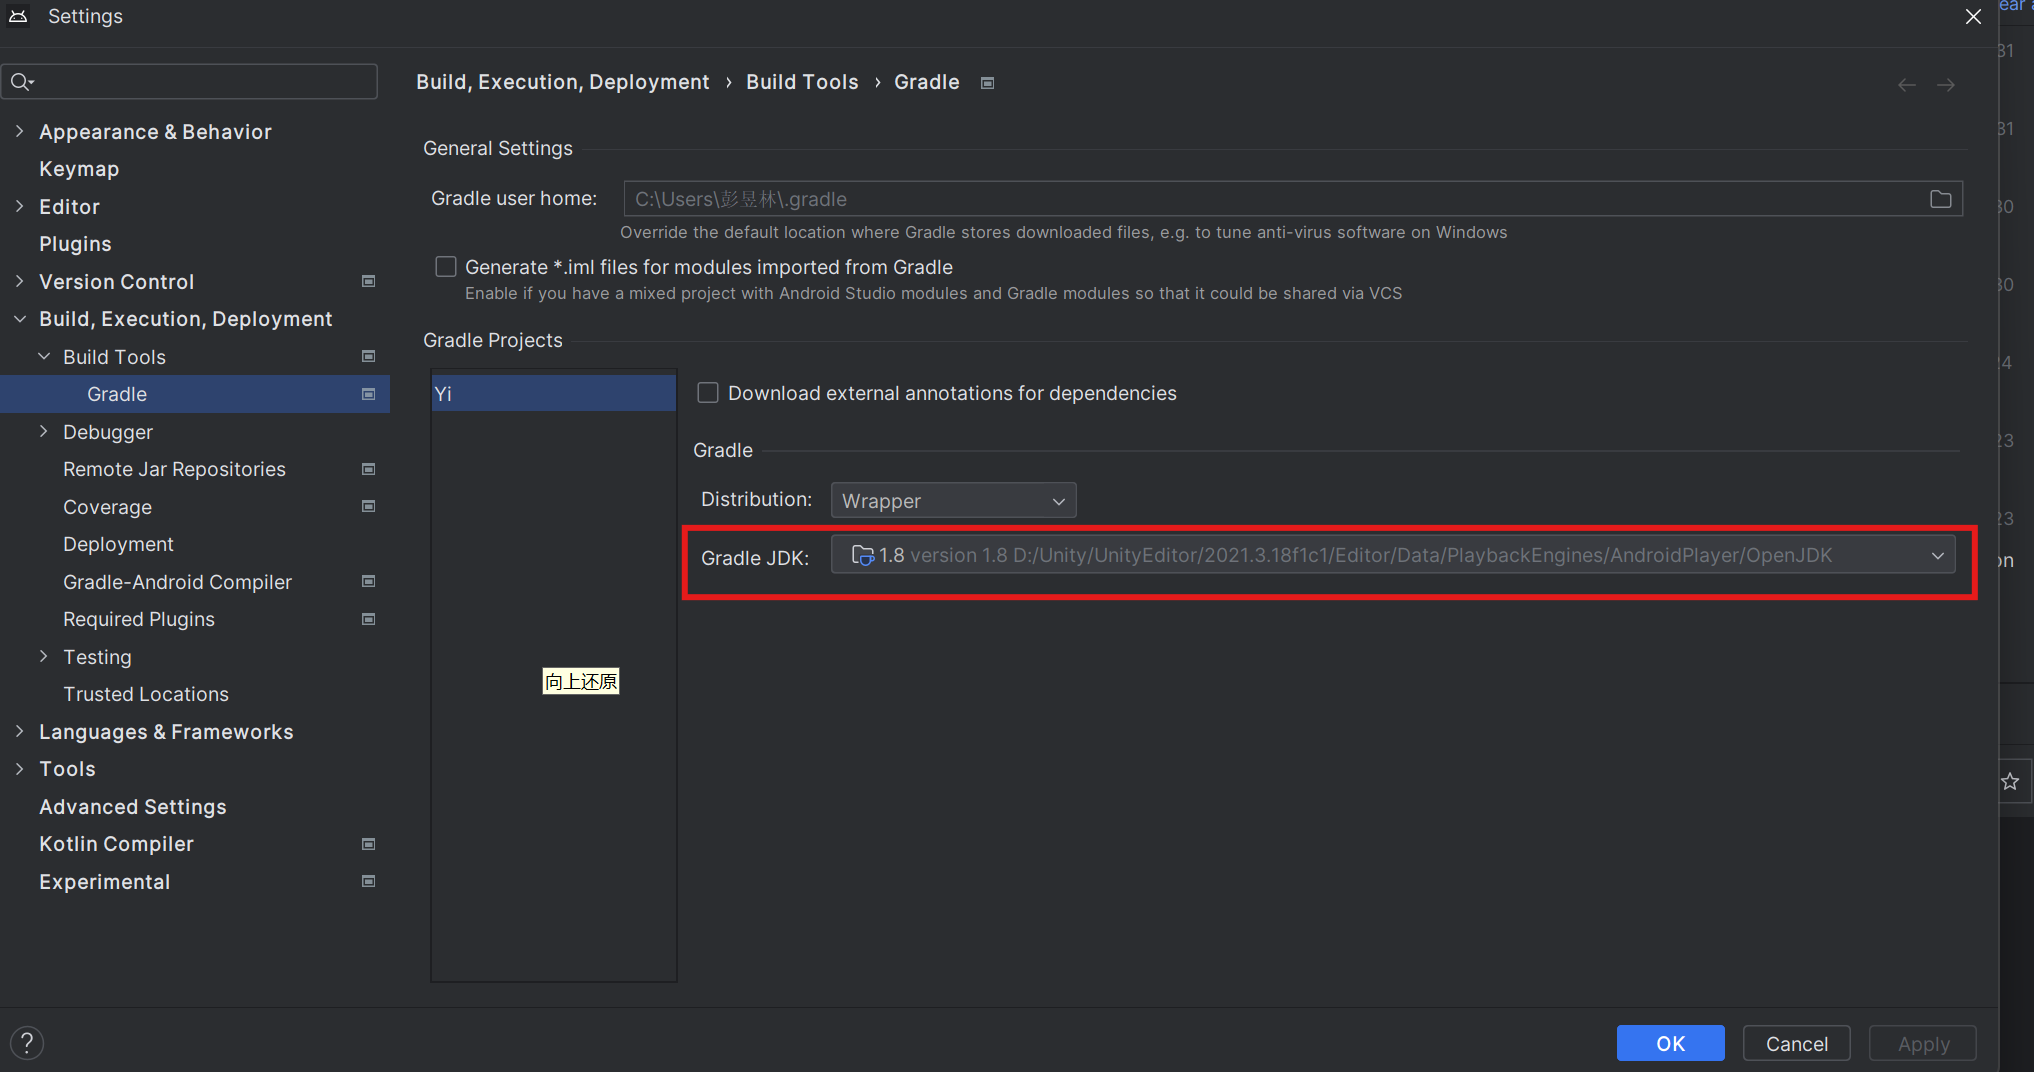Image resolution: width=2034 pixels, height=1072 pixels.
Task: Click the Apply button
Action: point(1921,1043)
